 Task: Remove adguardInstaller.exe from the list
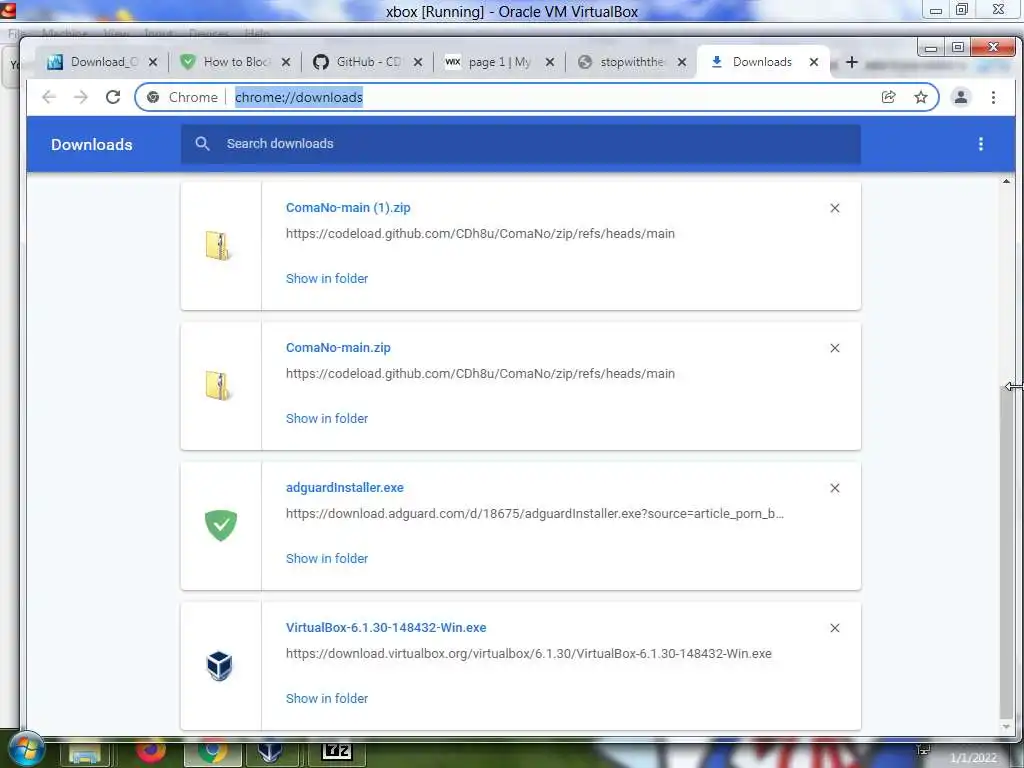835,488
